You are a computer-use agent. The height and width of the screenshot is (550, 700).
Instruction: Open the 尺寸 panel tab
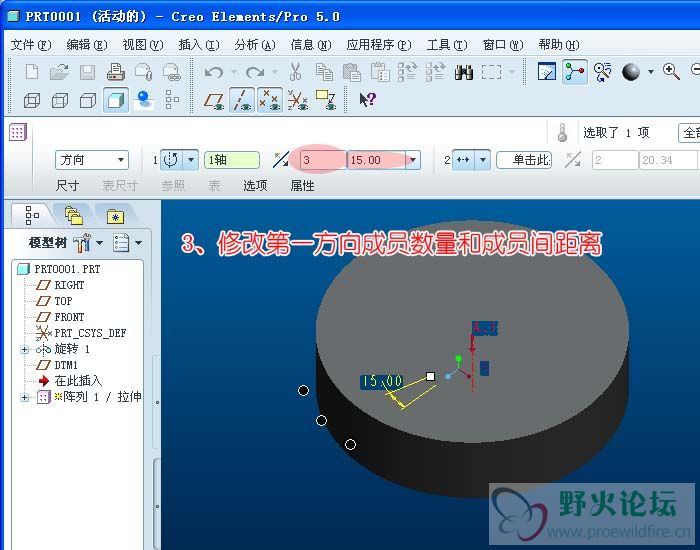(67, 185)
